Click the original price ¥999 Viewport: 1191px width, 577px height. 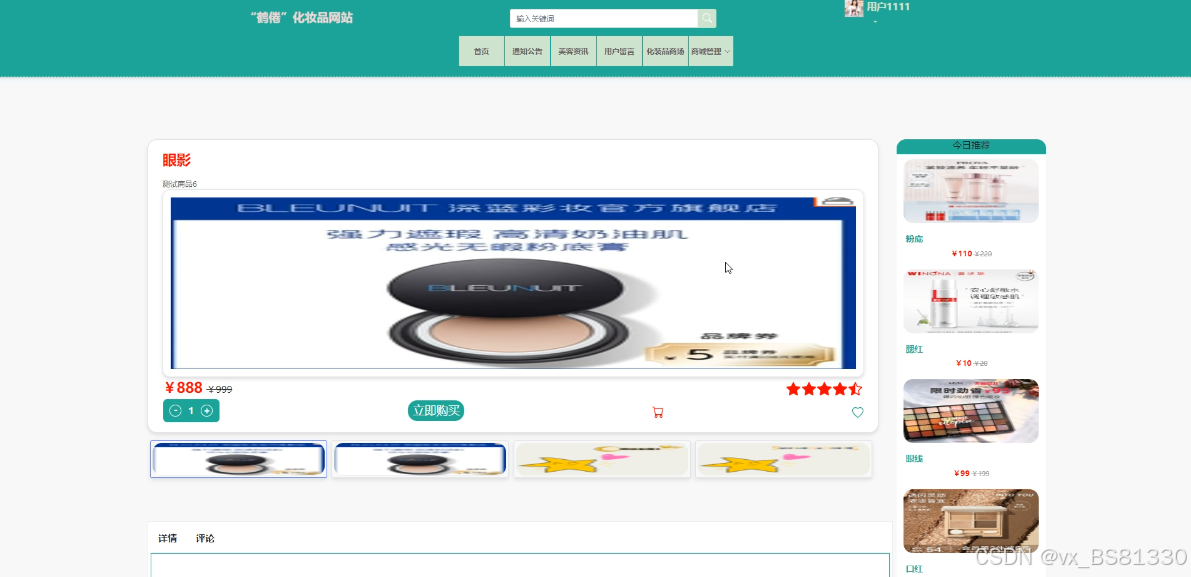click(220, 389)
